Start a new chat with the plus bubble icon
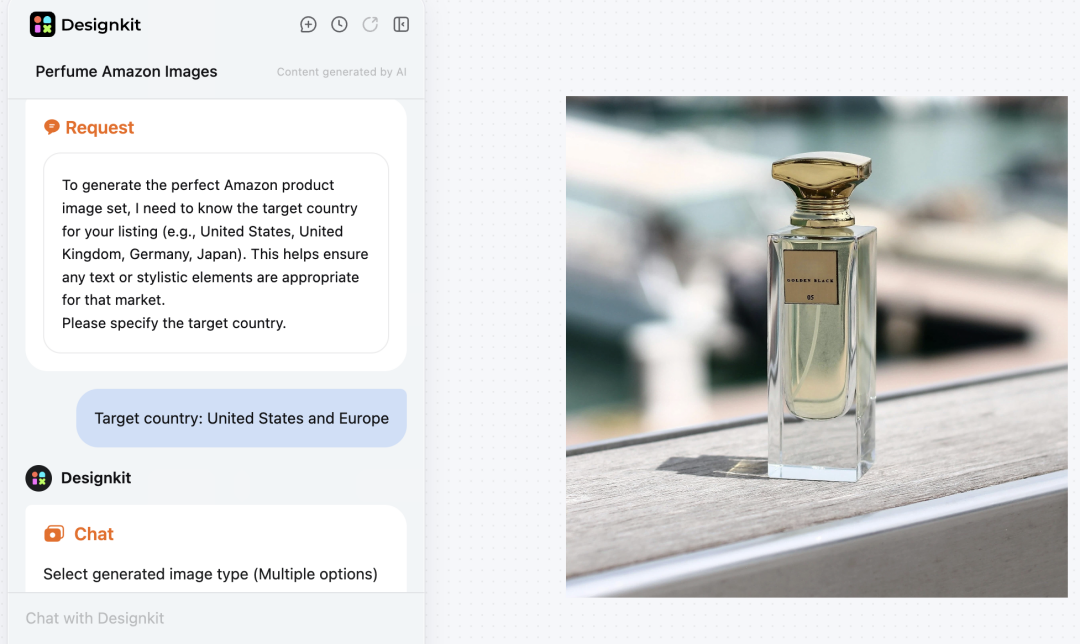 (x=308, y=24)
